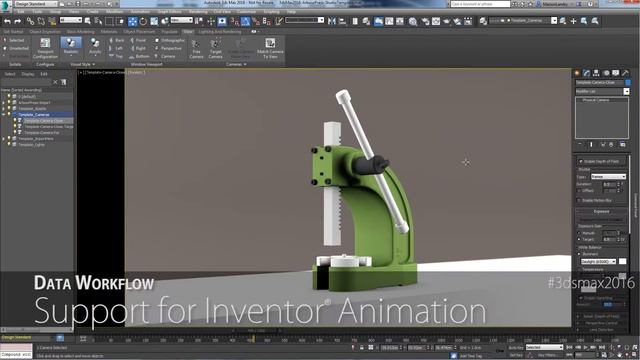The width and height of the screenshot is (640, 360).
Task: Open the shutter Type dropdown
Action: [x=608, y=177]
